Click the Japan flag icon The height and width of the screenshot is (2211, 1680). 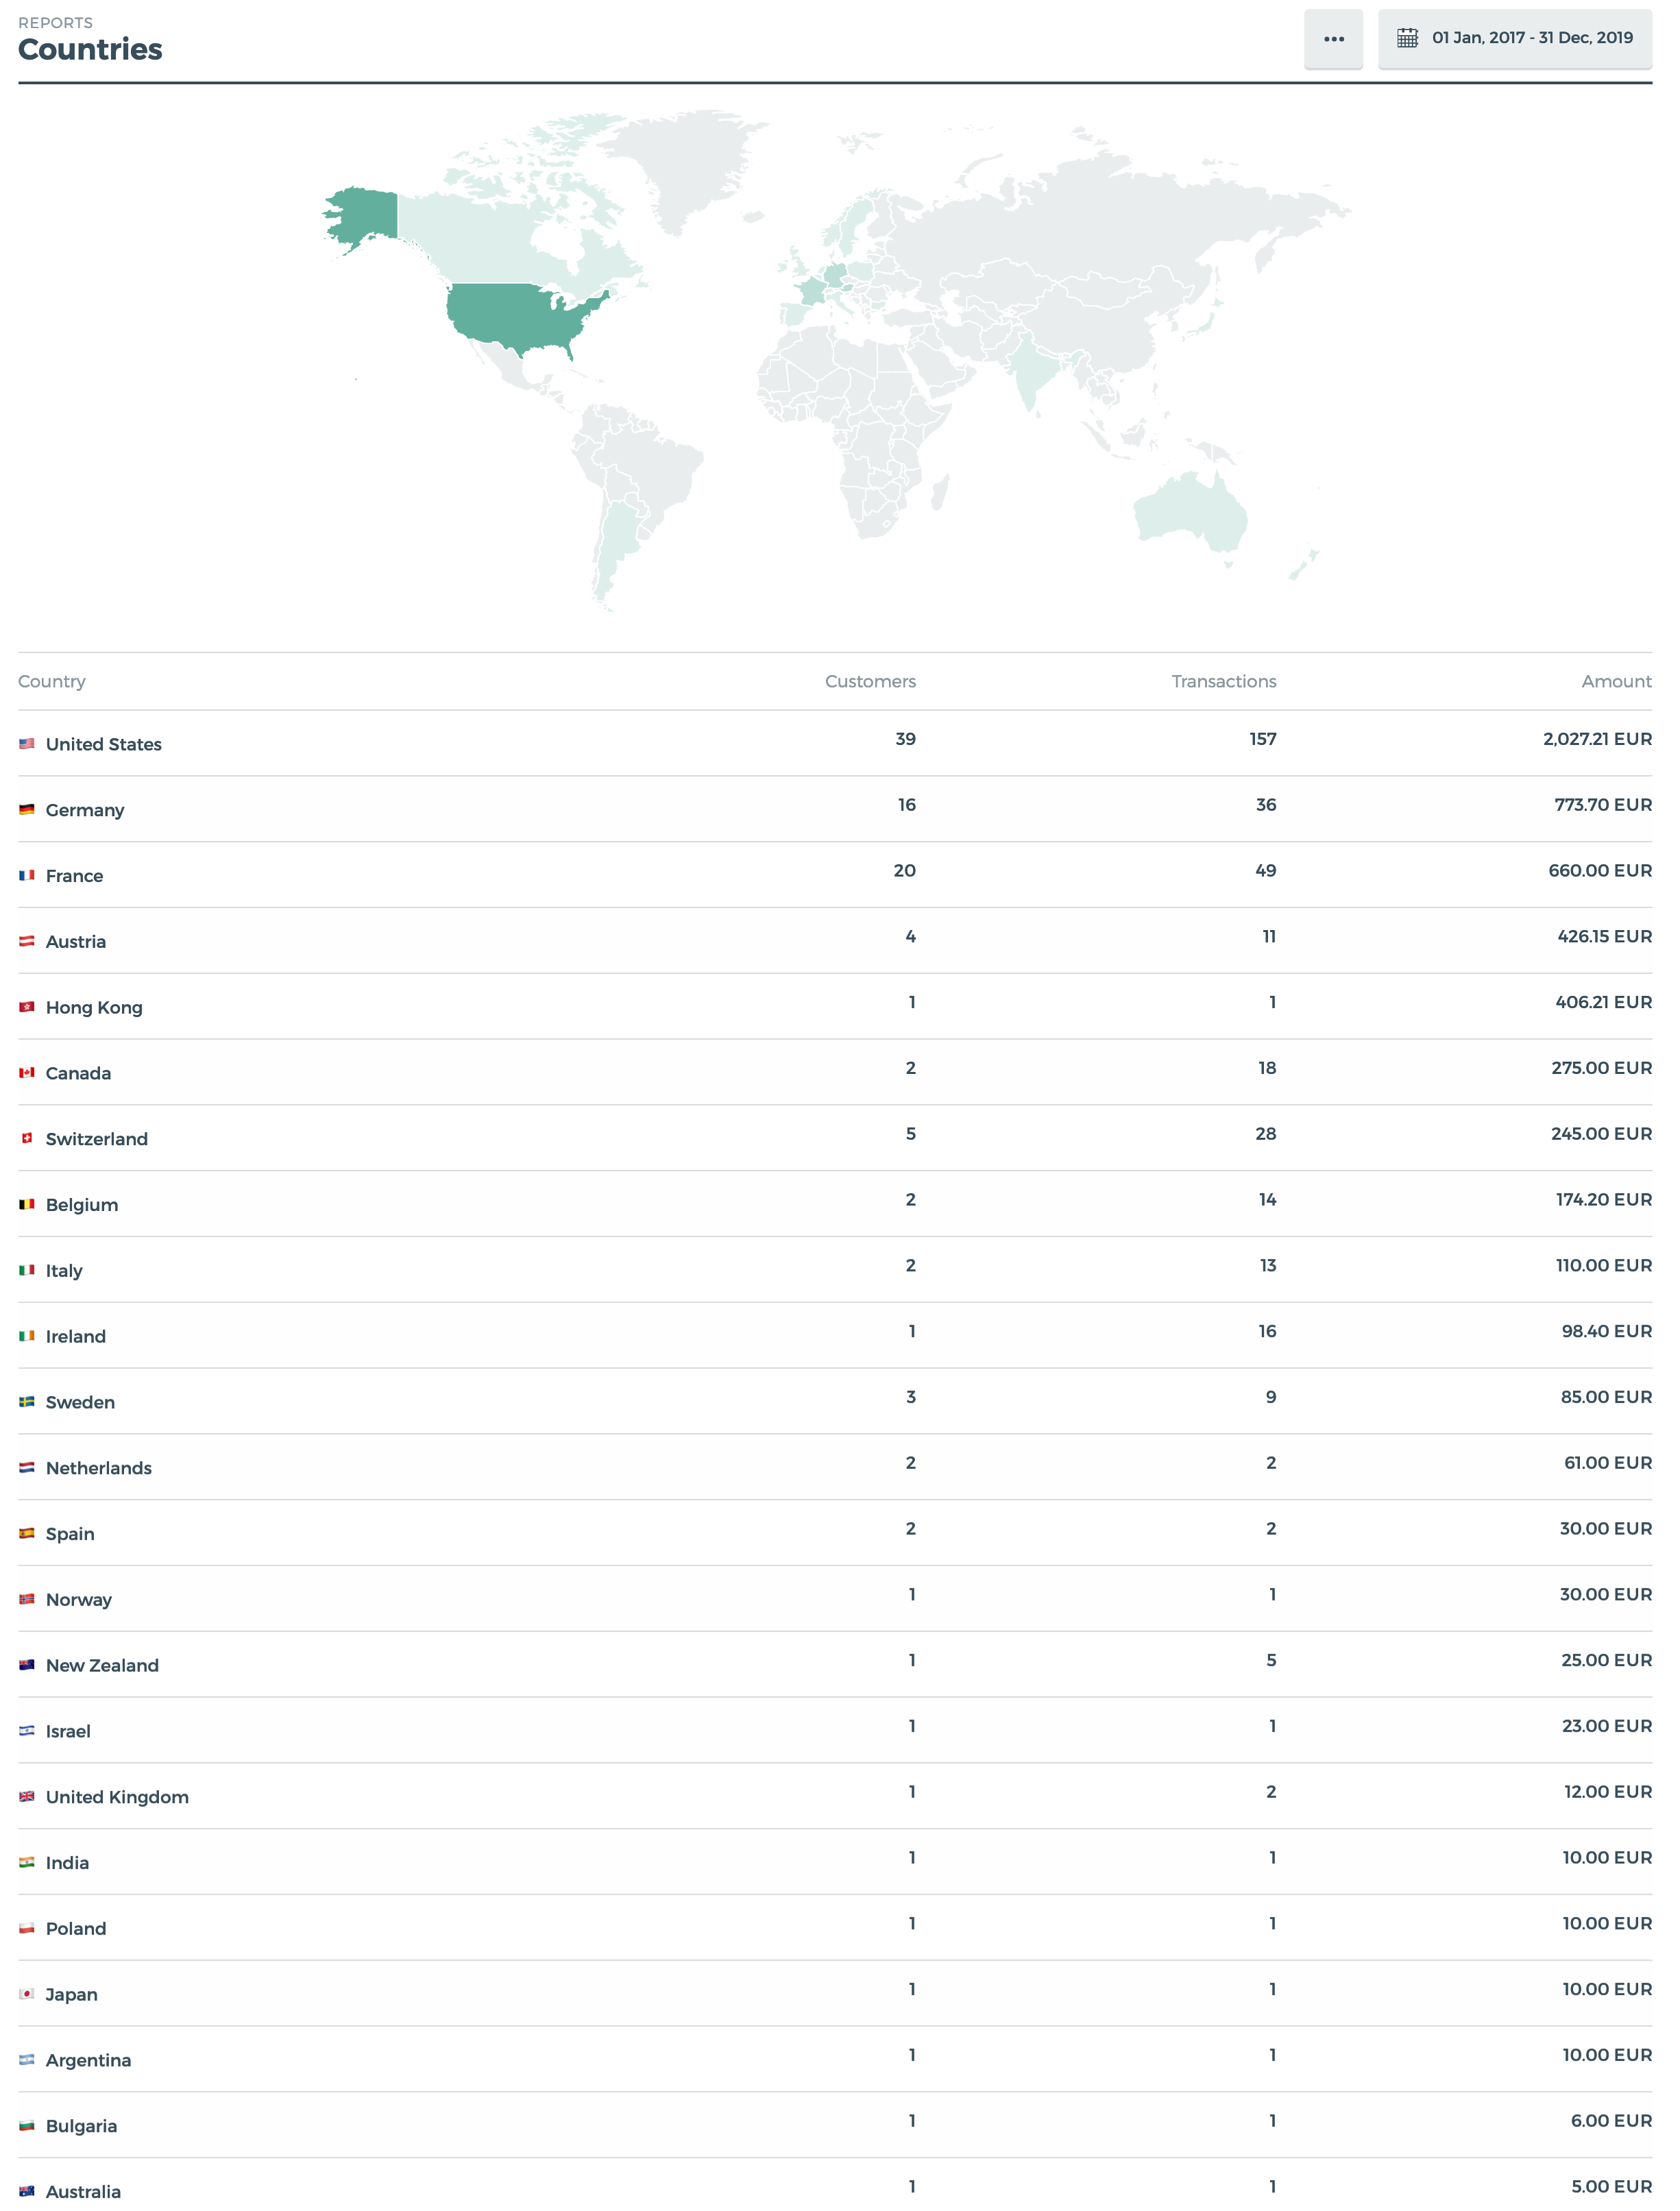point(27,1994)
